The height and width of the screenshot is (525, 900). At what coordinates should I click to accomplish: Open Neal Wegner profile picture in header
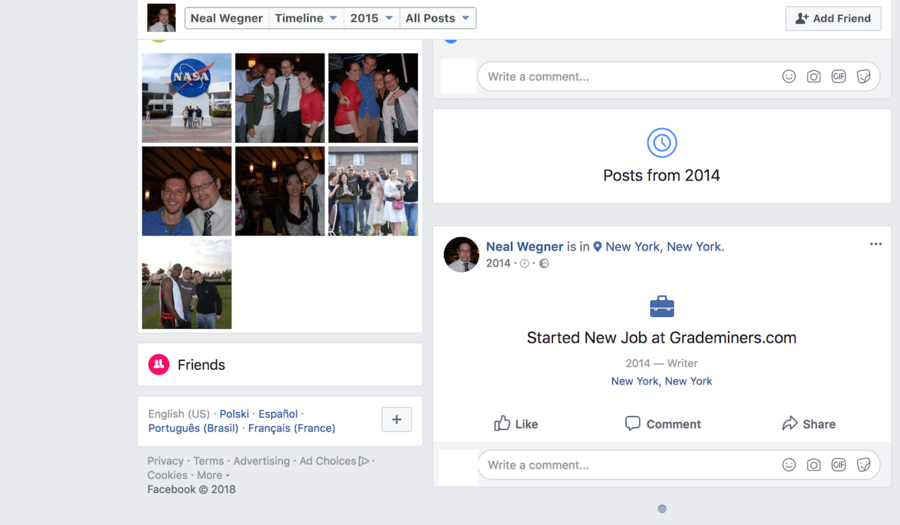tap(161, 18)
